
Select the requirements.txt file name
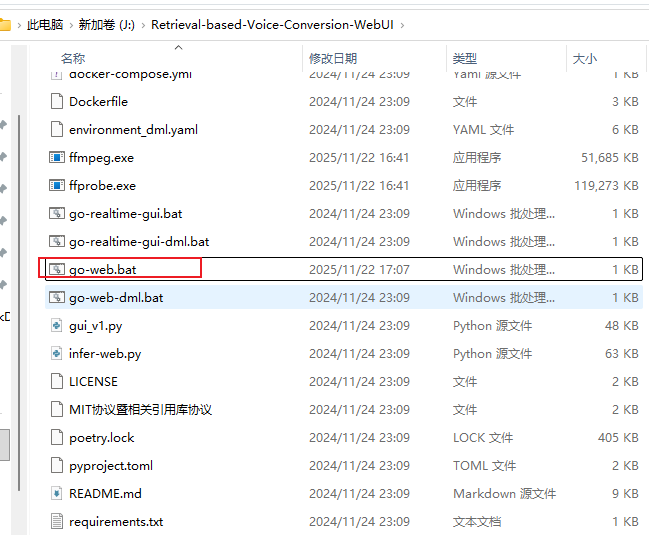[116, 522]
